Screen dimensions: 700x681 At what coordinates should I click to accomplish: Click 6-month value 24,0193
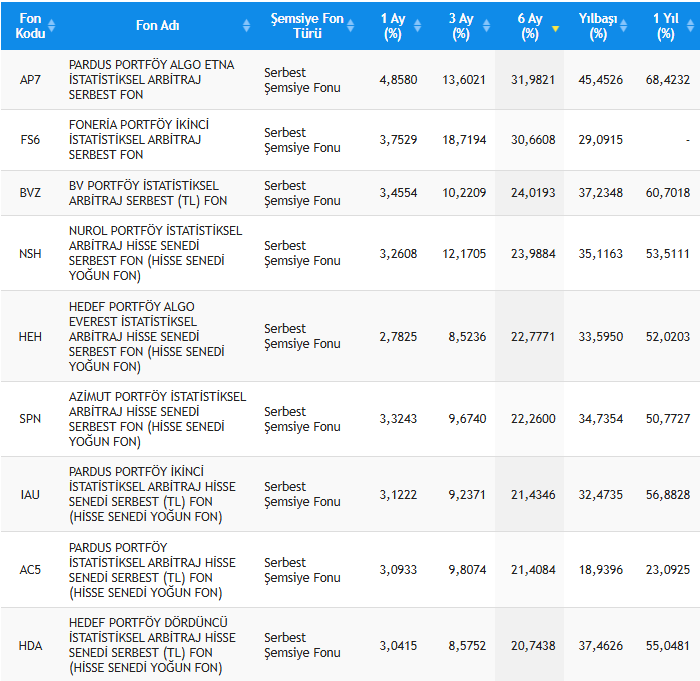pos(533,193)
